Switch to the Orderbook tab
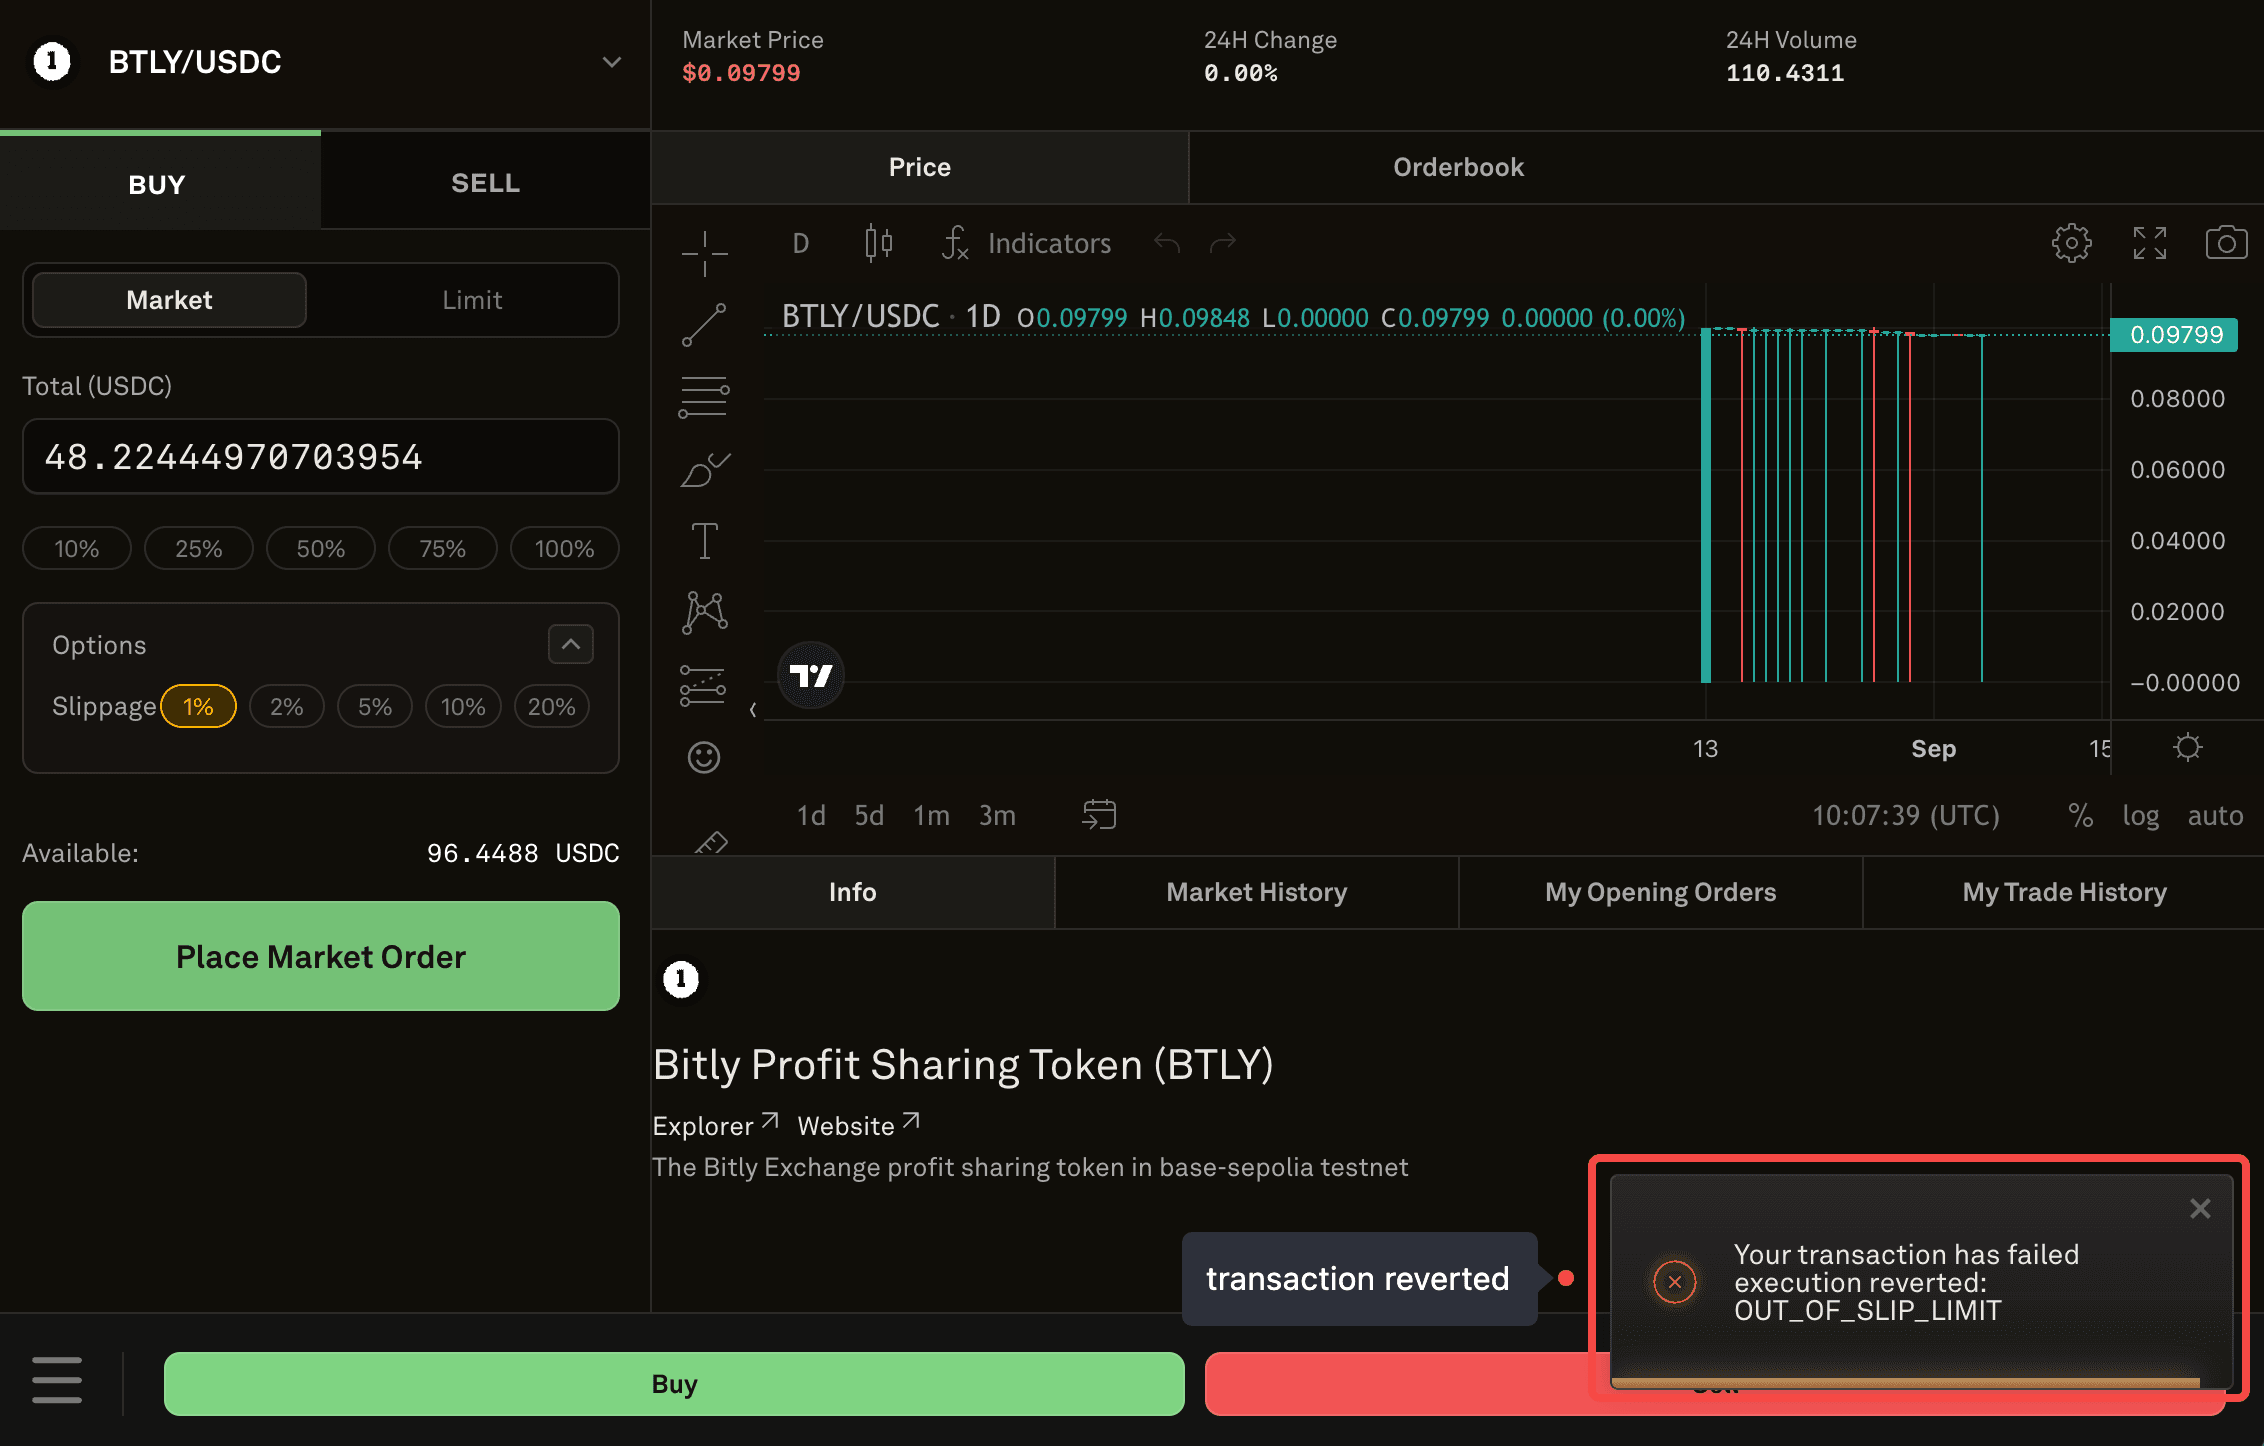 [x=1458, y=167]
